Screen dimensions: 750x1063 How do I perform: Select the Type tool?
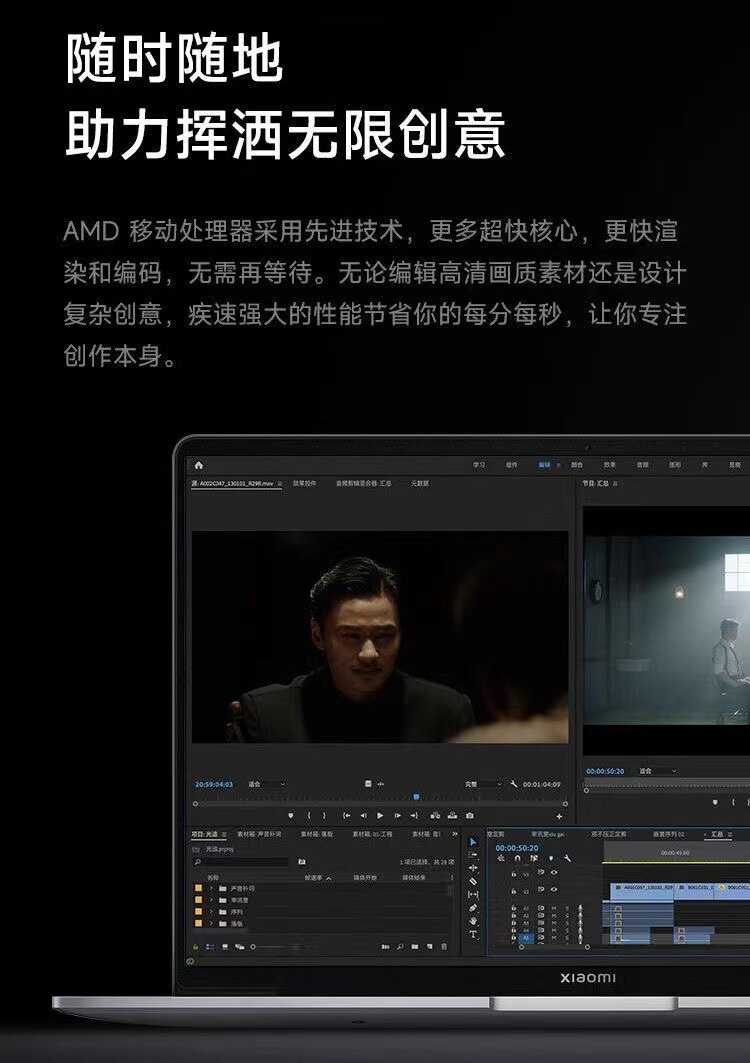click(x=473, y=934)
